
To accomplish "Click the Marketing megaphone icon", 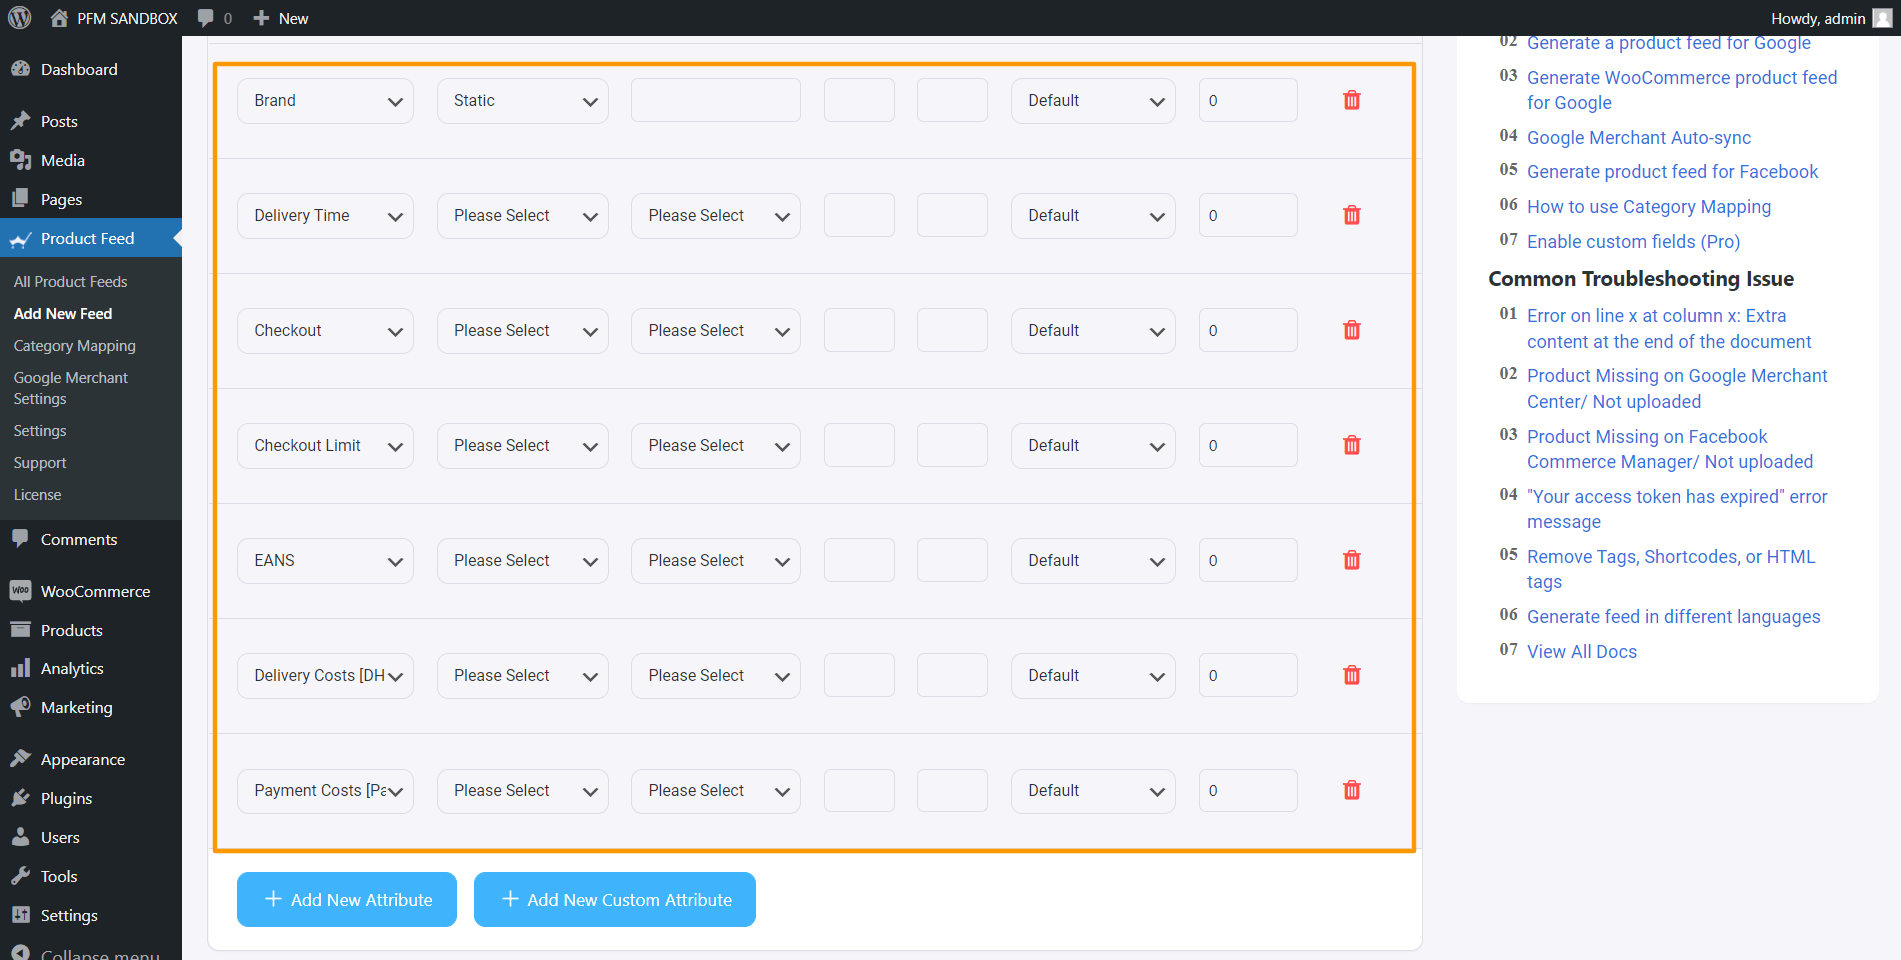I will click(x=20, y=707).
